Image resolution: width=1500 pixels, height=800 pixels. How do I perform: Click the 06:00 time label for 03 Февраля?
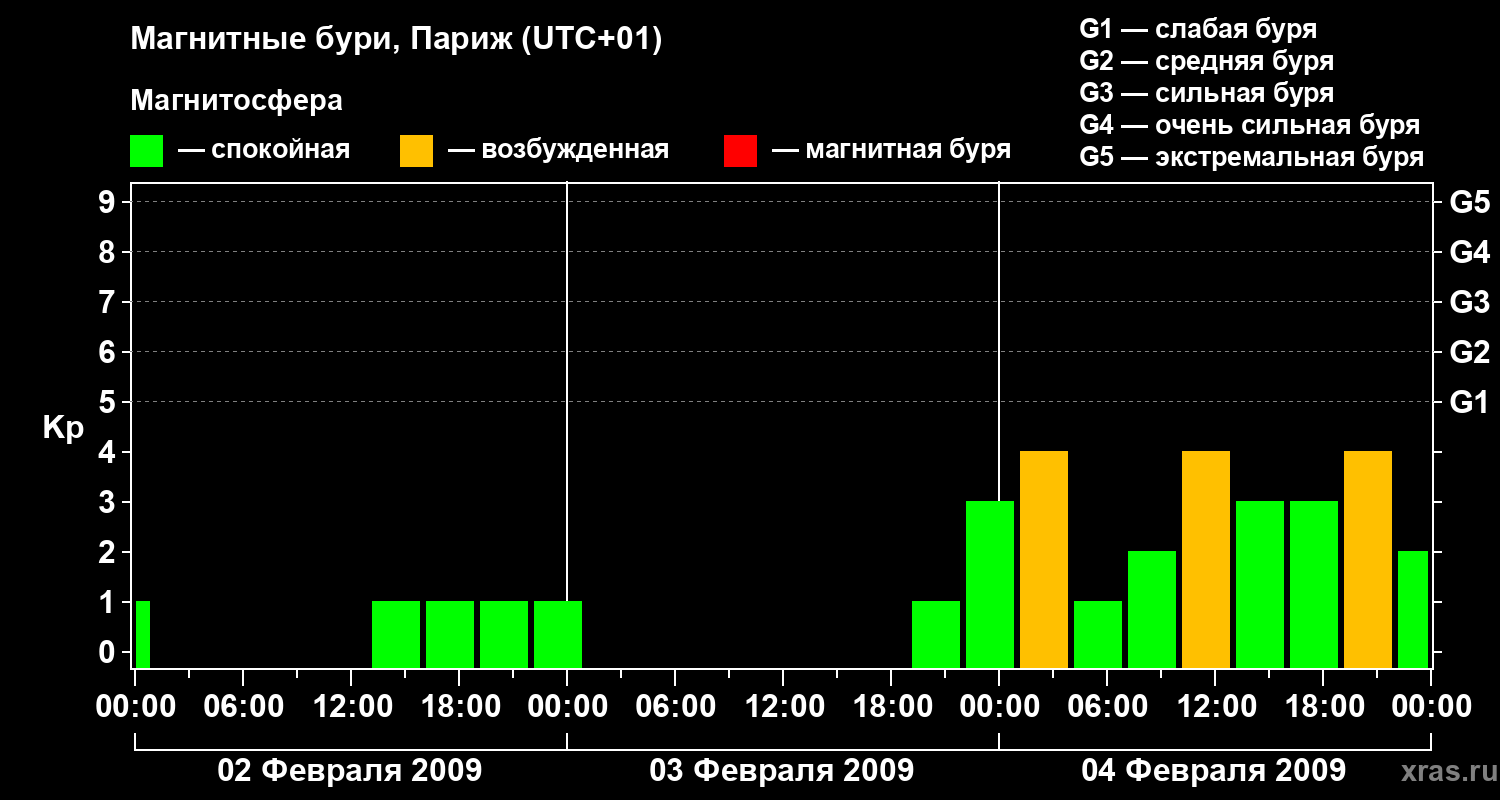click(675, 706)
